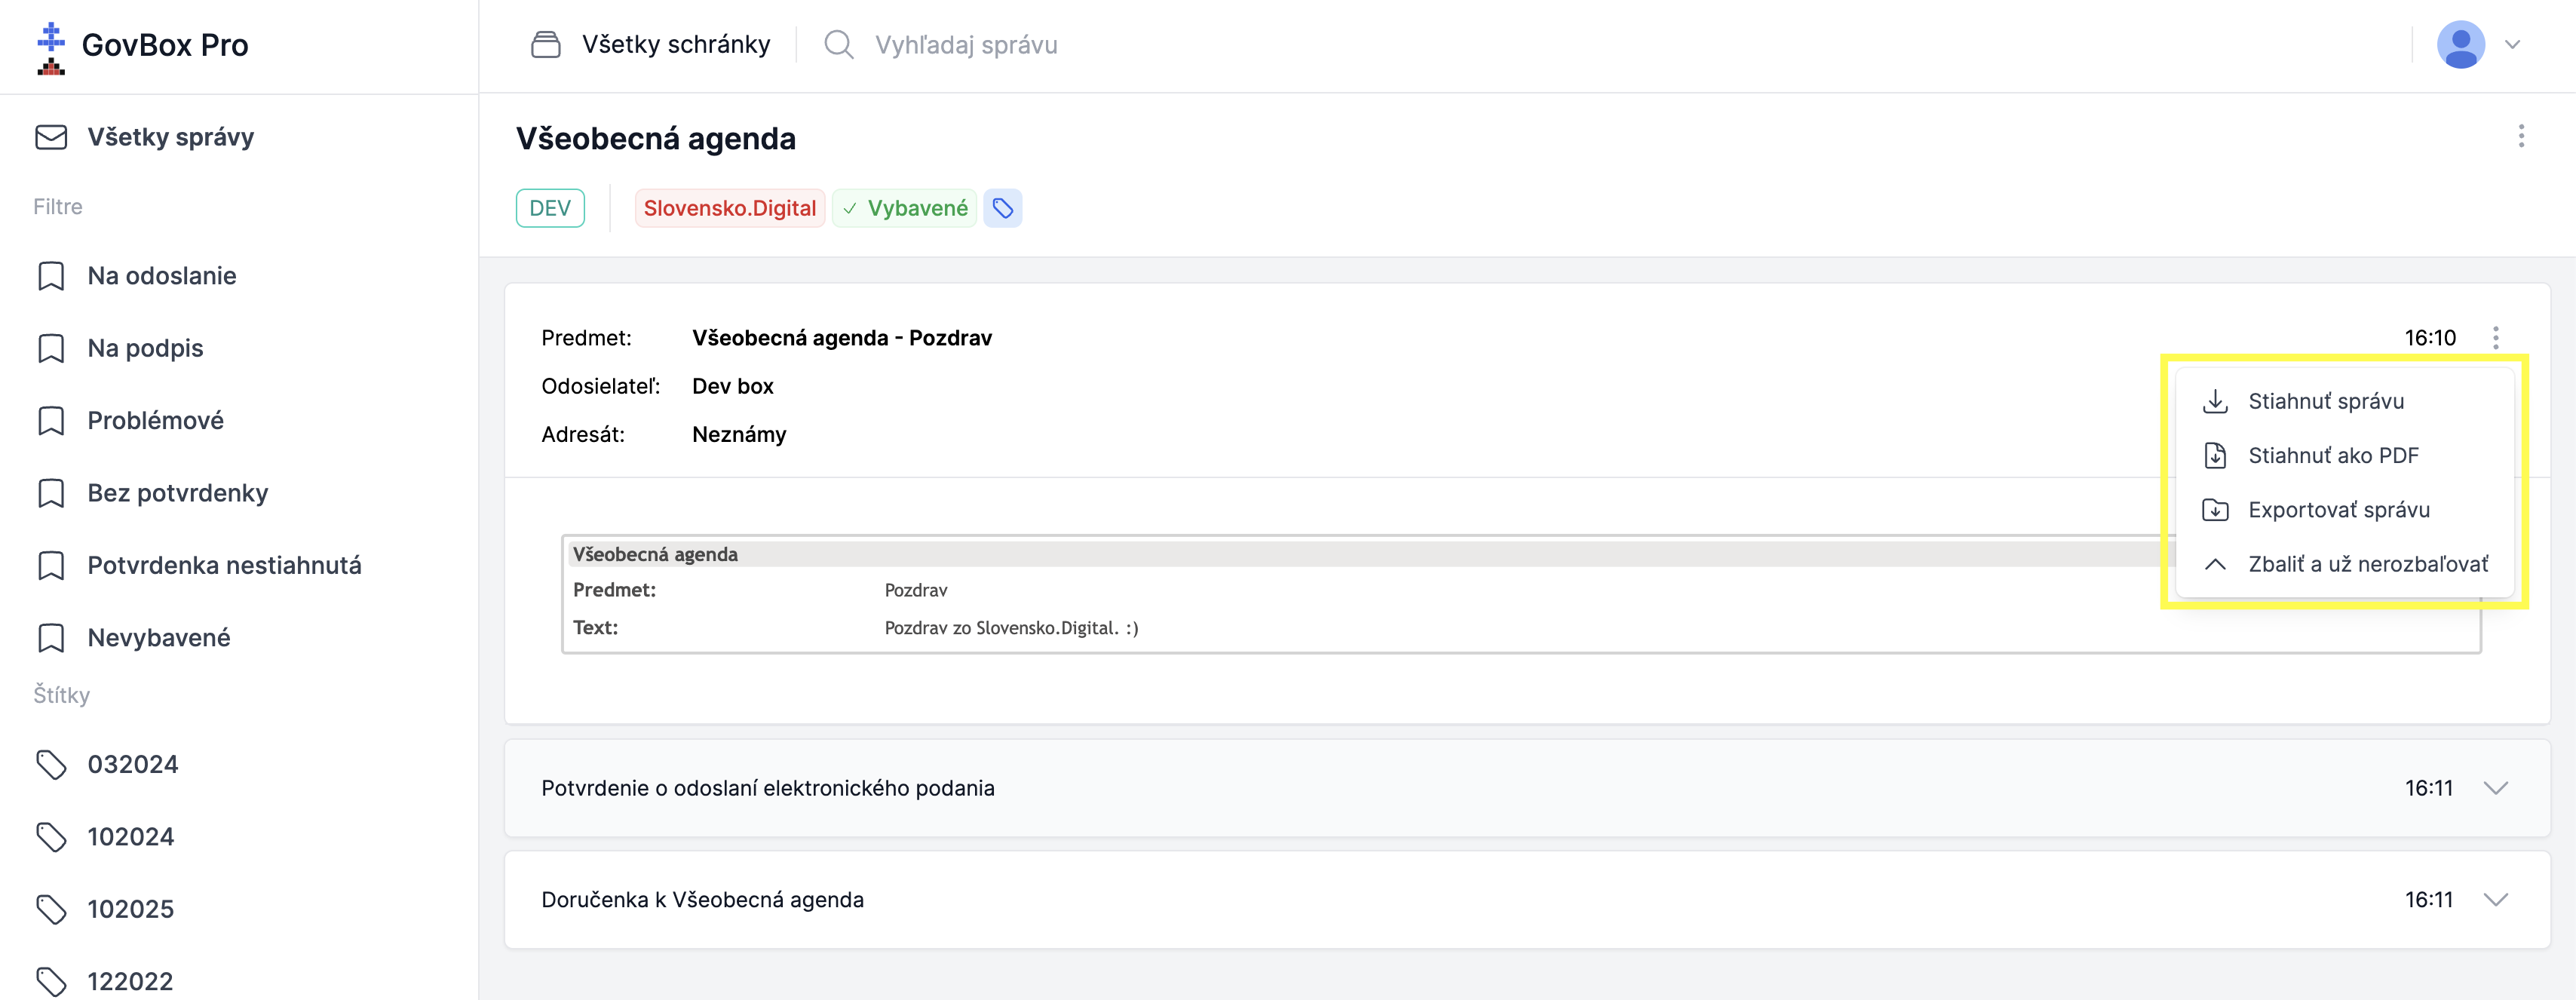Focus the Vyhľadaj správu search field
The image size is (2576, 1000).
tap(1200, 45)
